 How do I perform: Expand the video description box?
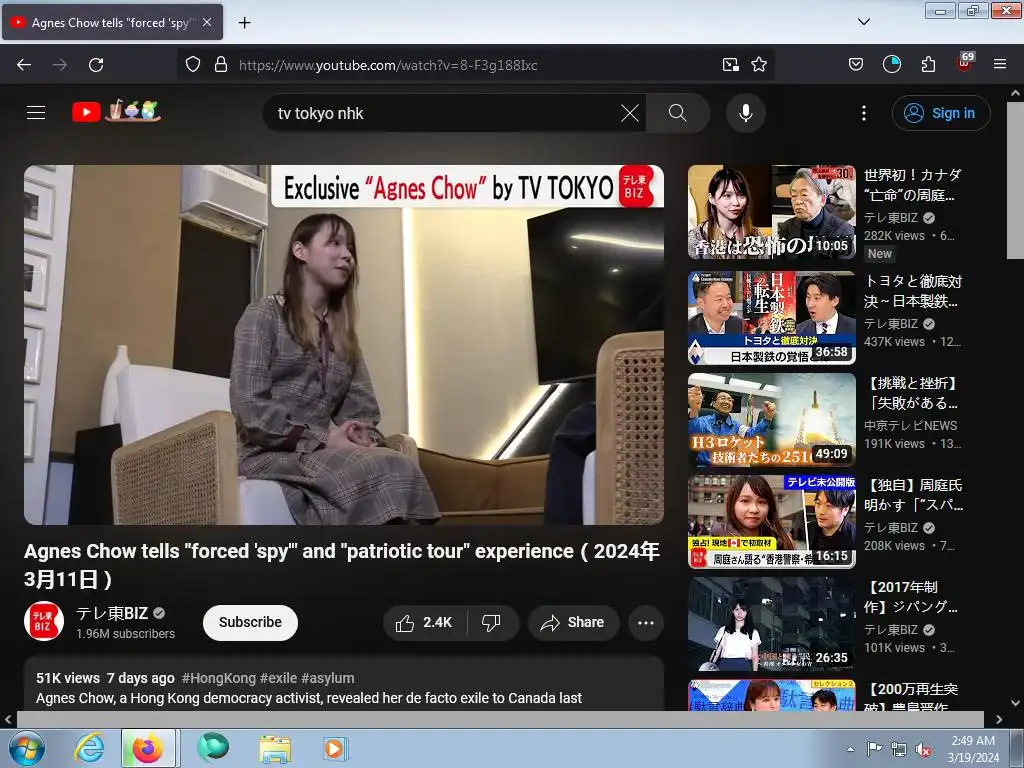tap(344, 684)
